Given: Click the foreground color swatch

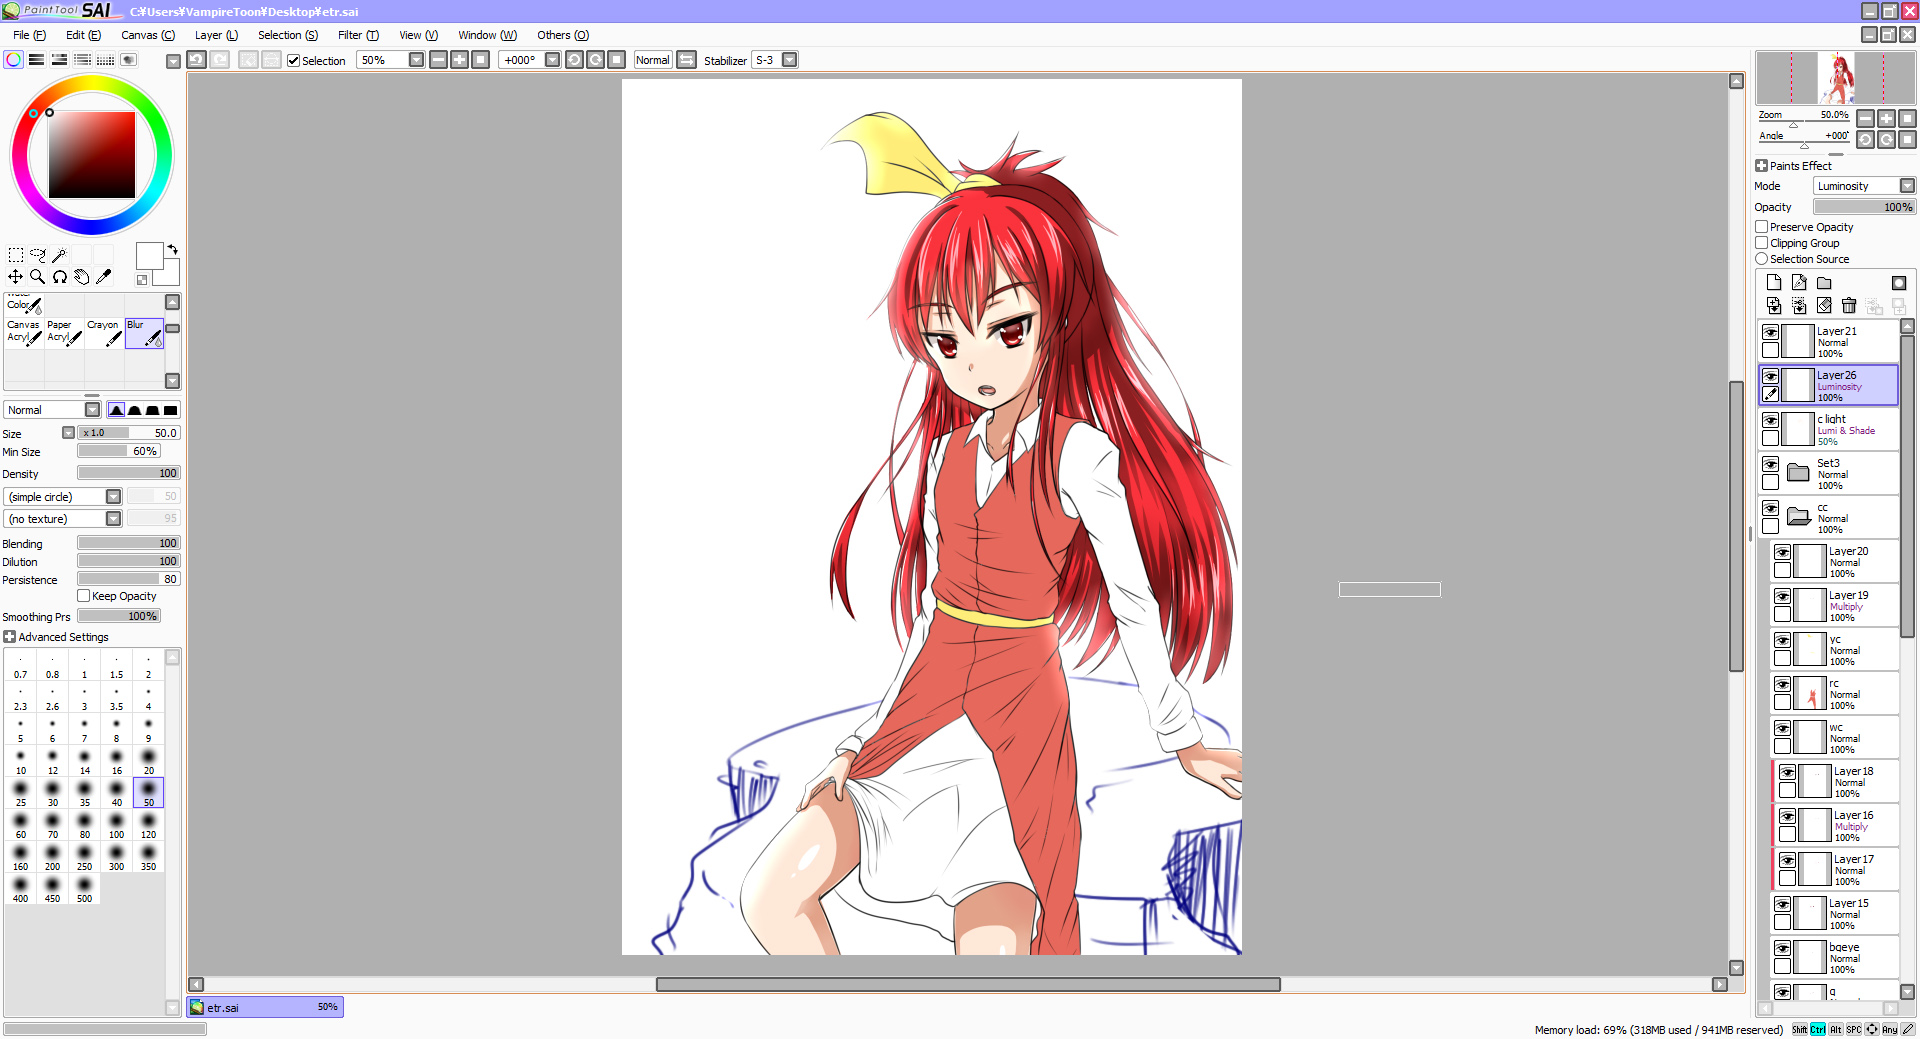Looking at the screenshot, I should (149, 255).
